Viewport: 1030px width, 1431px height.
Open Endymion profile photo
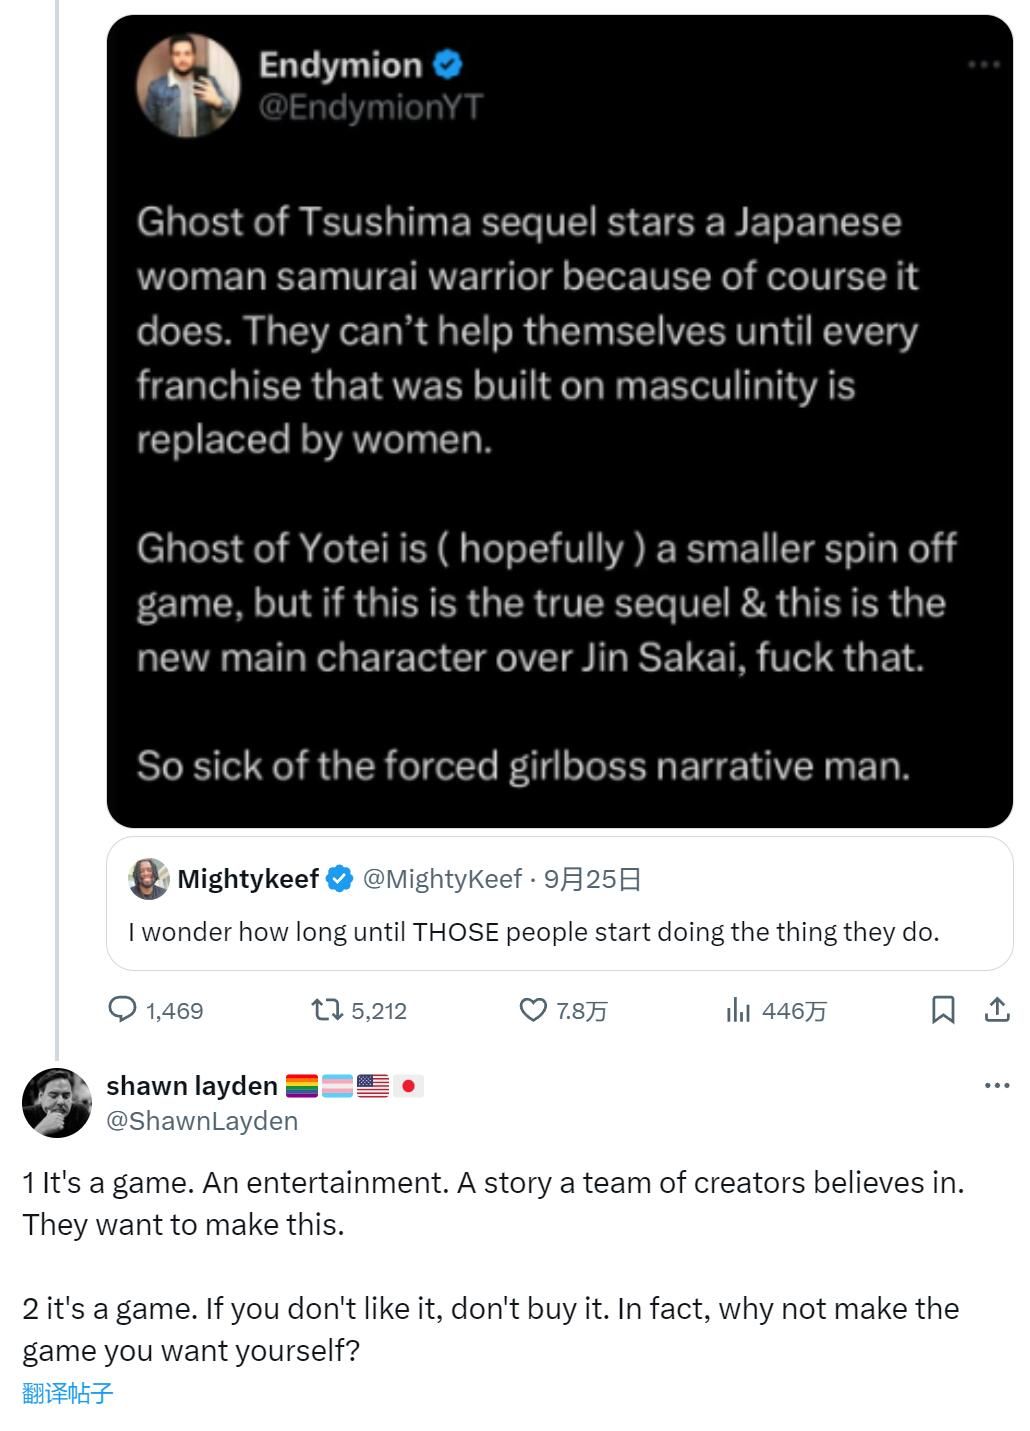188,85
